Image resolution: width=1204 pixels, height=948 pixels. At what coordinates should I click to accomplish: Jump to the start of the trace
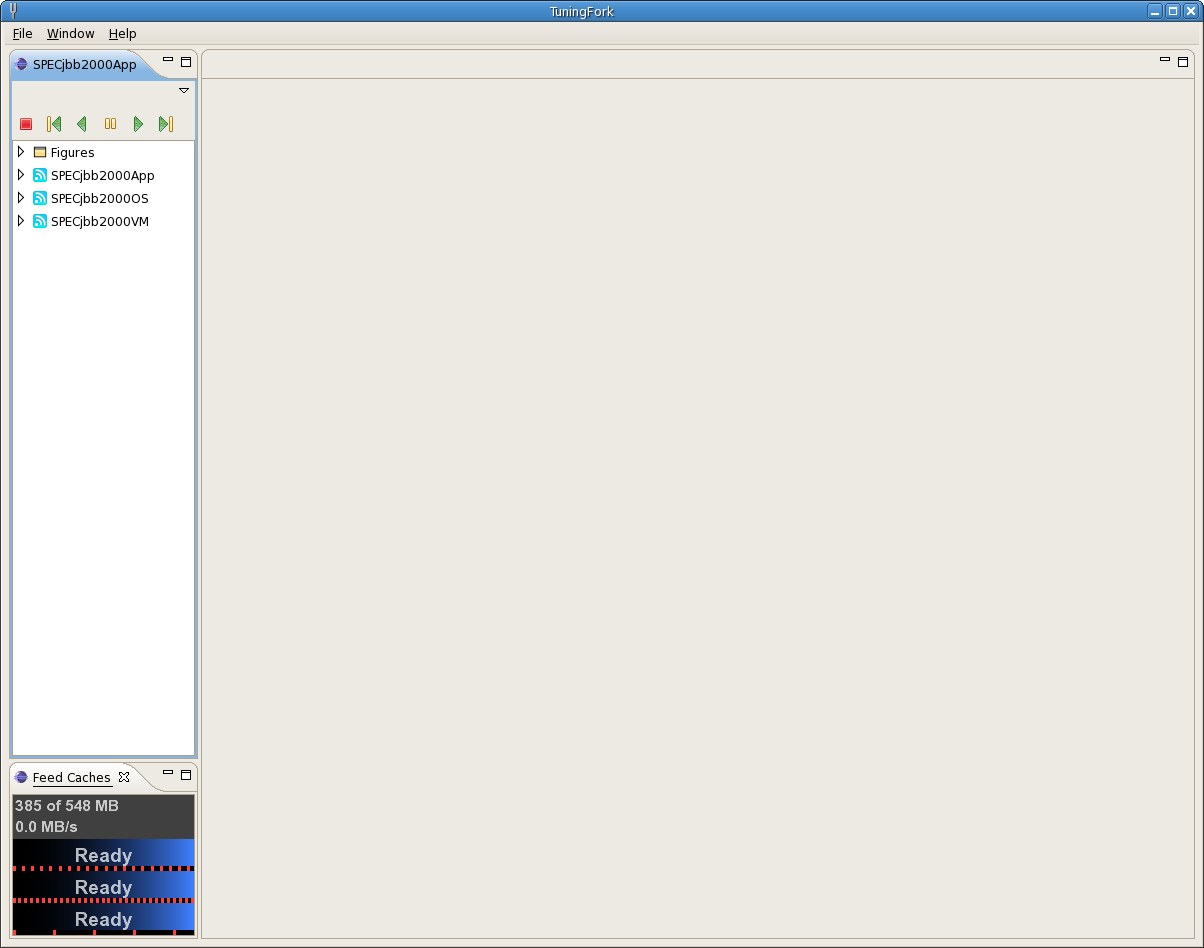(x=54, y=124)
